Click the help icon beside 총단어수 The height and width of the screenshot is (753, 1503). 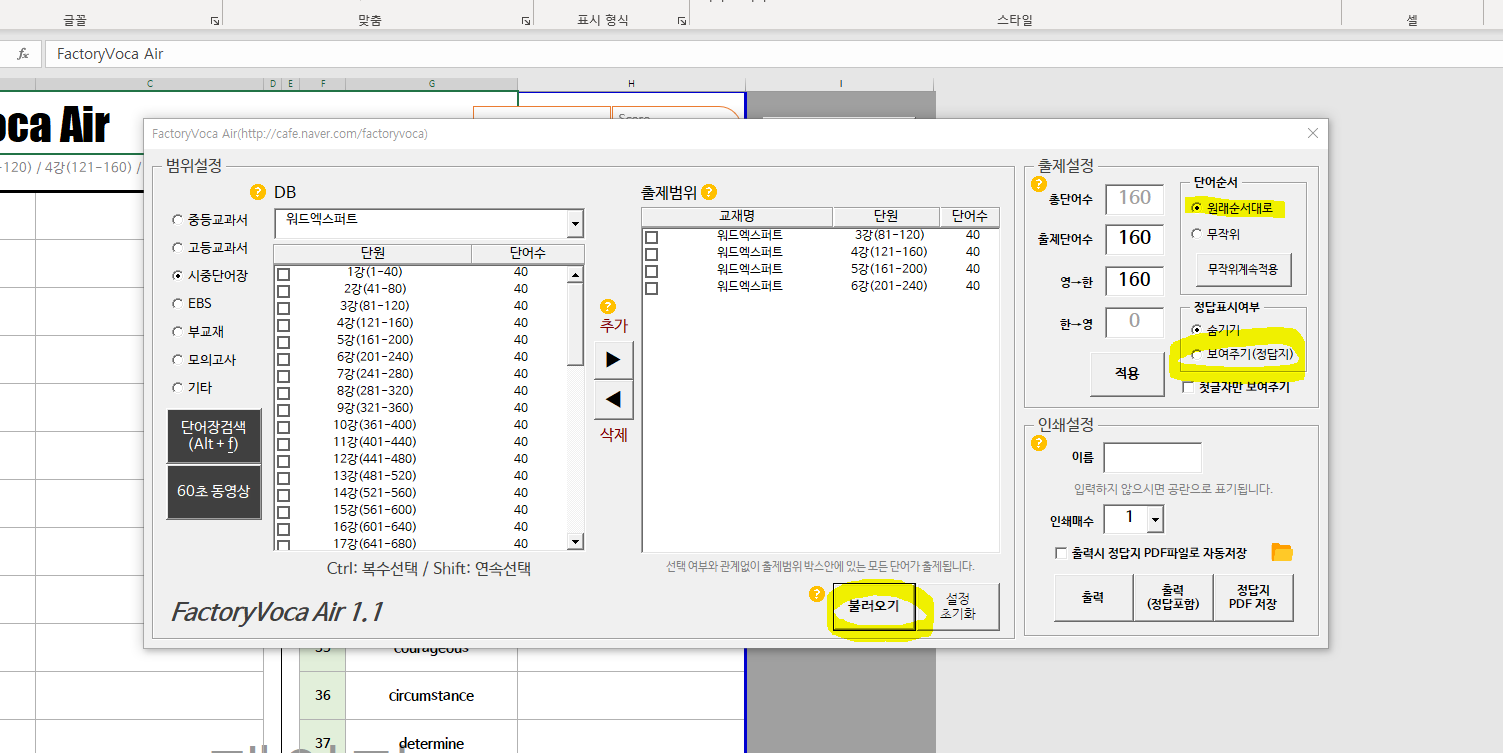(1038, 184)
